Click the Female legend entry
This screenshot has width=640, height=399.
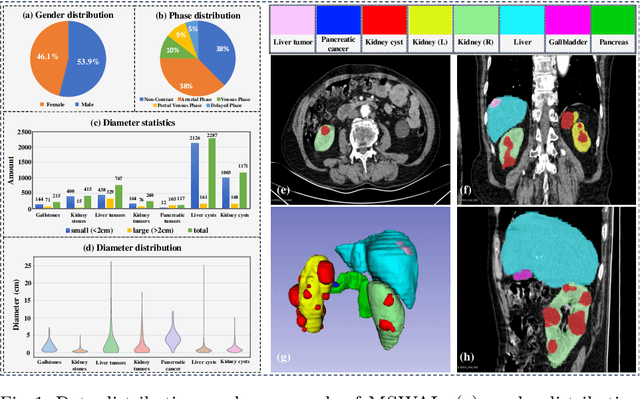point(52,104)
